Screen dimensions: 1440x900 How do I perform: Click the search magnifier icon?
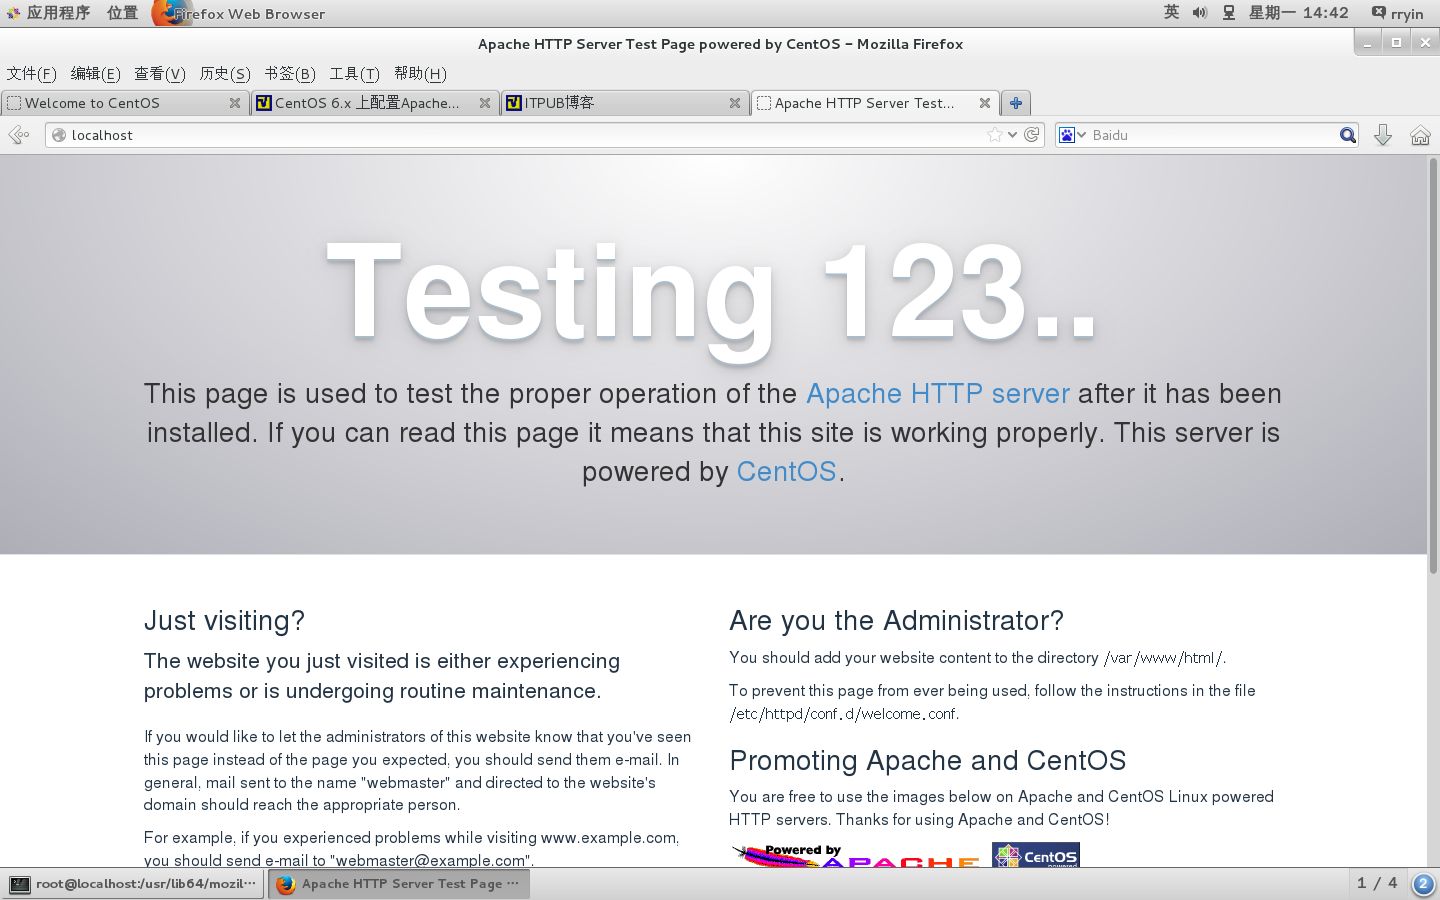pos(1348,135)
